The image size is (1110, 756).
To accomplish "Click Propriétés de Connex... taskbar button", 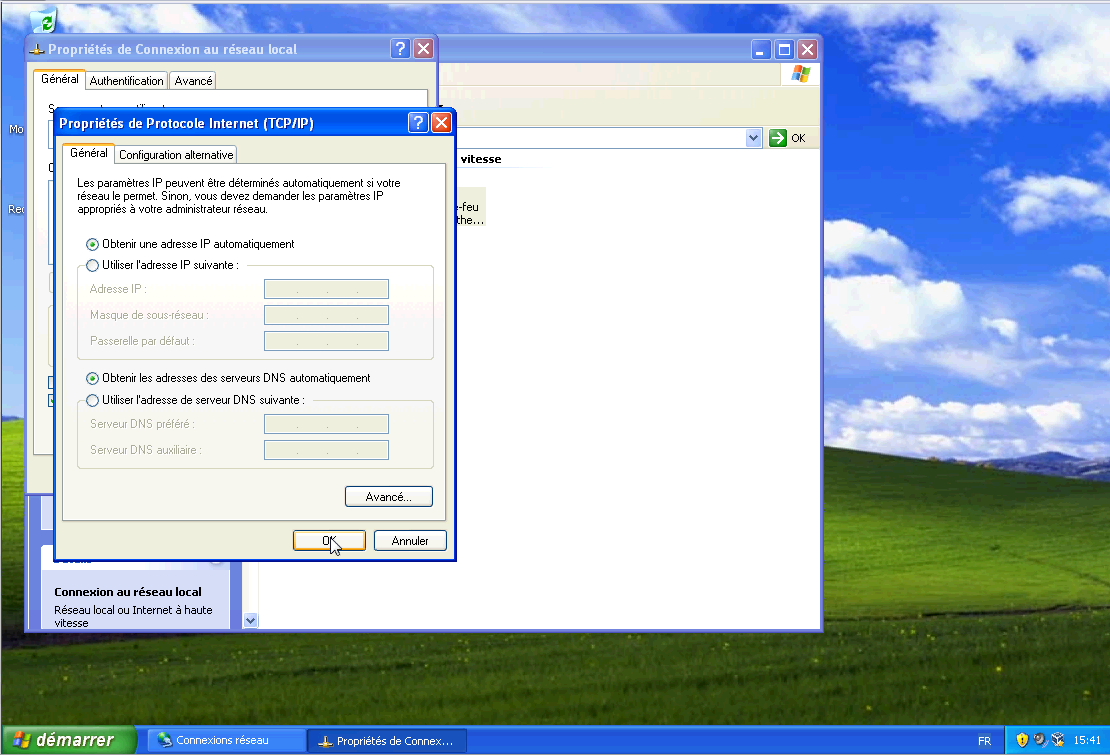I will tap(387, 741).
